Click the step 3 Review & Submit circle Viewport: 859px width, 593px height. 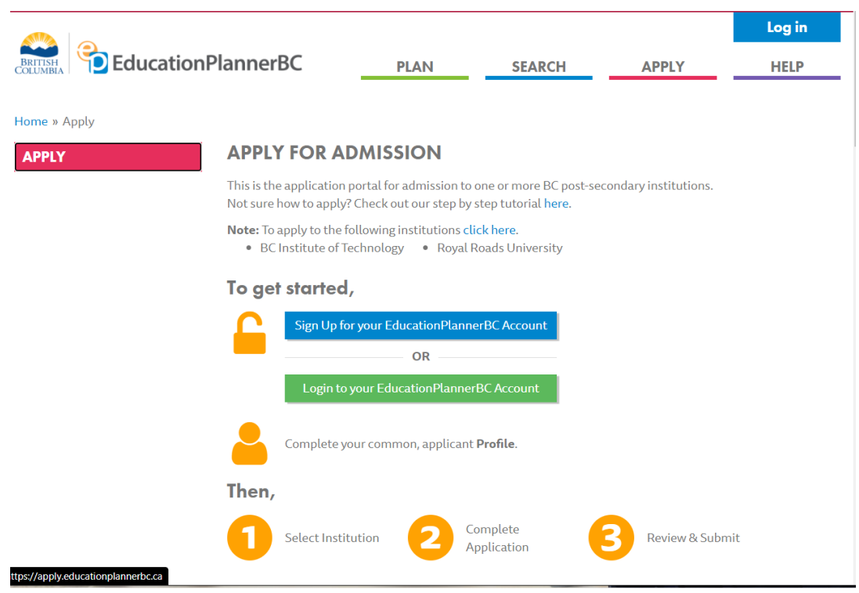(611, 537)
